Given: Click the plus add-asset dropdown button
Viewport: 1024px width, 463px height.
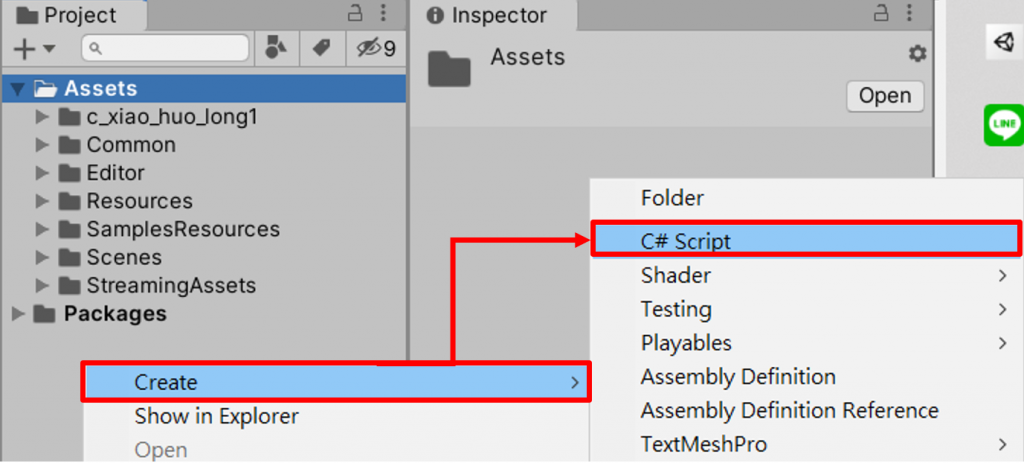Looking at the screenshot, I should (34, 49).
